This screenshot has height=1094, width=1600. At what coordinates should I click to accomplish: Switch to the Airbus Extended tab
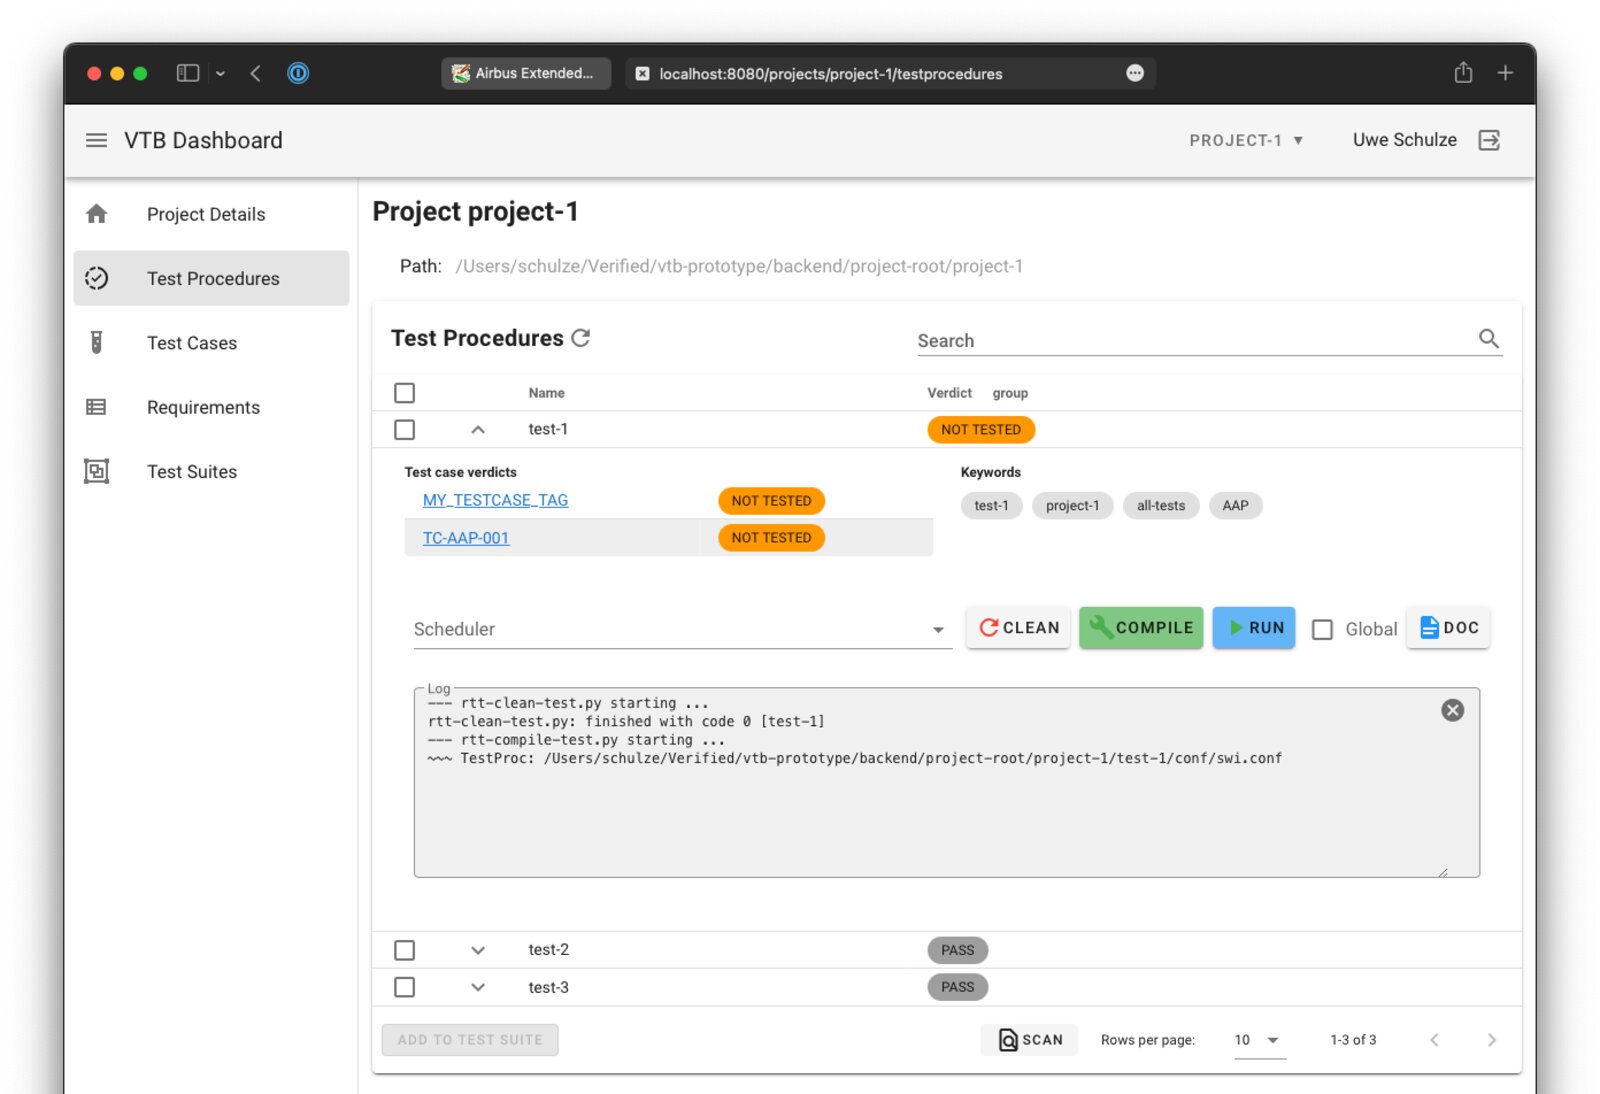(x=526, y=73)
